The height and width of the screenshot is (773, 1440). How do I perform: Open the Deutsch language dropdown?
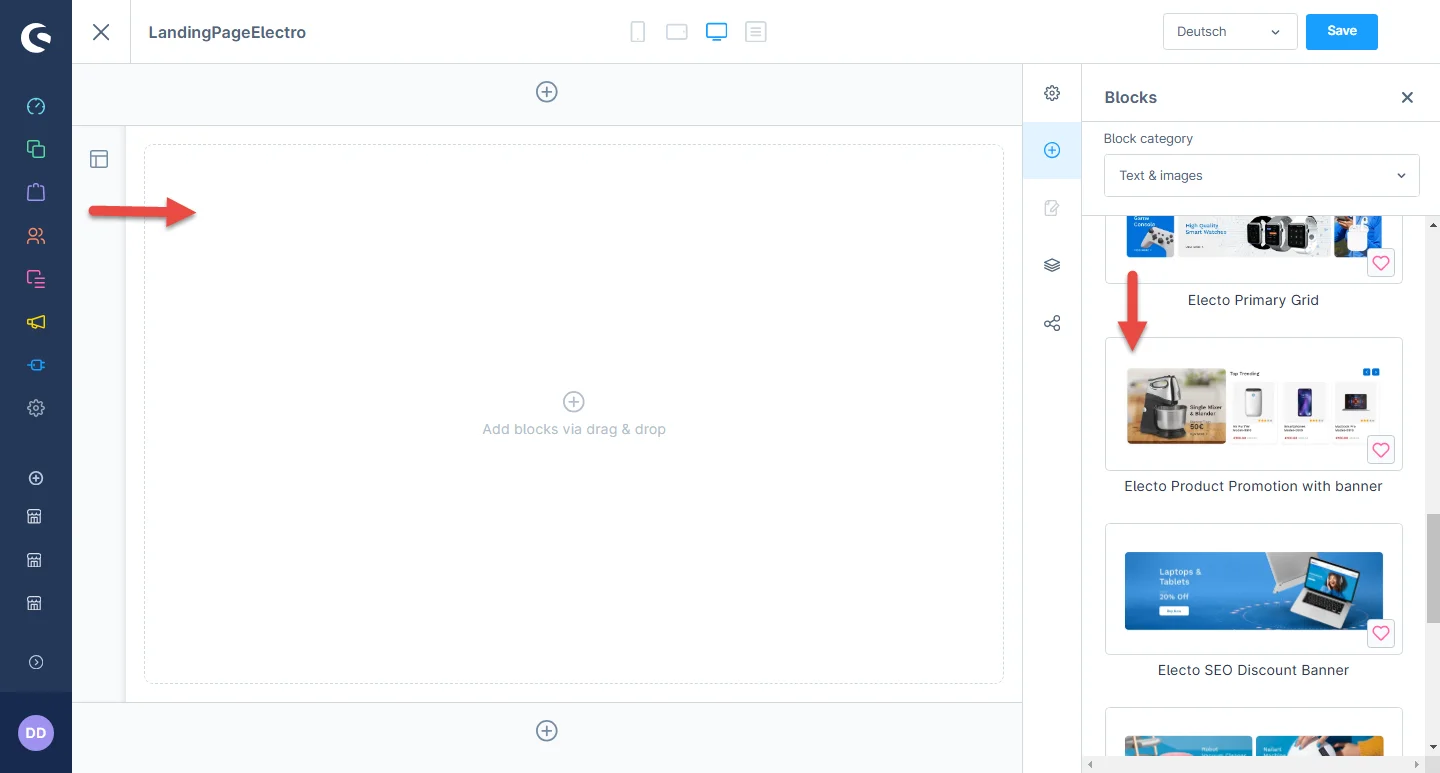(1230, 32)
